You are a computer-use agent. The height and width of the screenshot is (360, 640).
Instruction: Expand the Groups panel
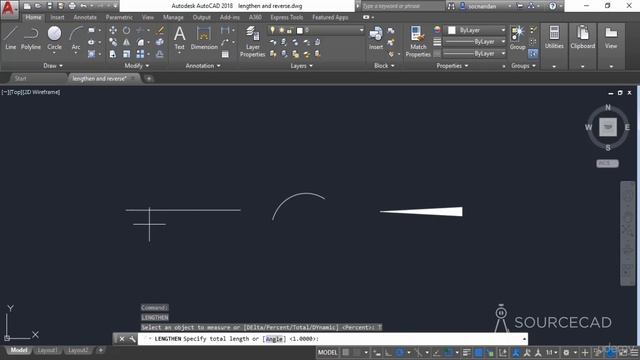523,66
